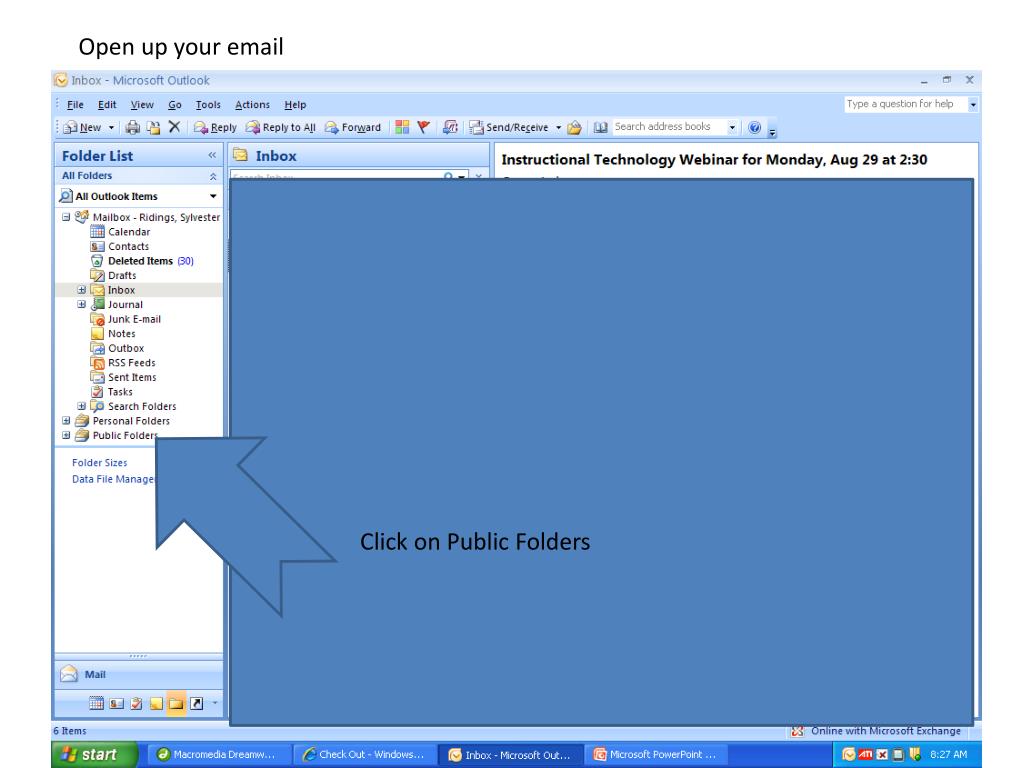Screen dimensions: 1024x768
Task: Open the Help menu
Action: point(295,104)
